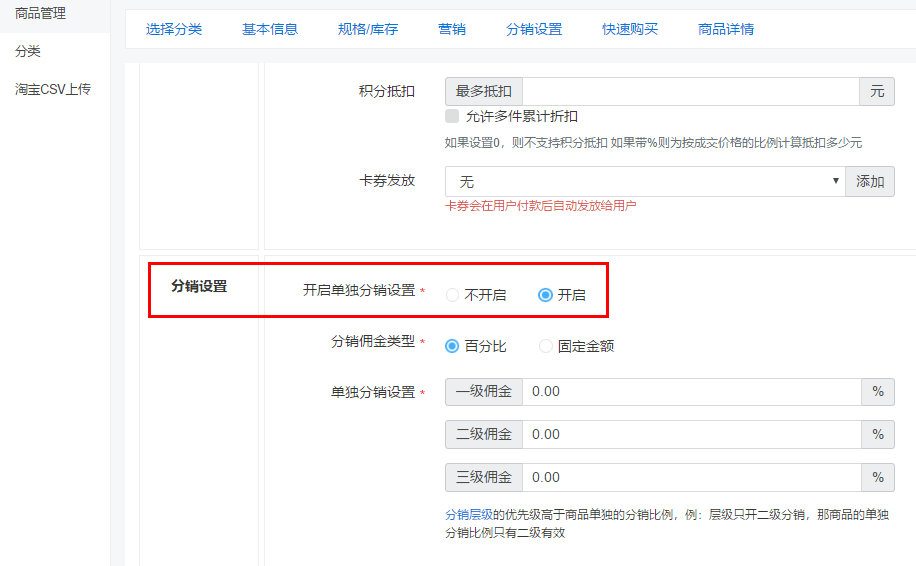Click the 一级佣金 input field
The height and width of the screenshot is (566, 916).
(x=690, y=391)
